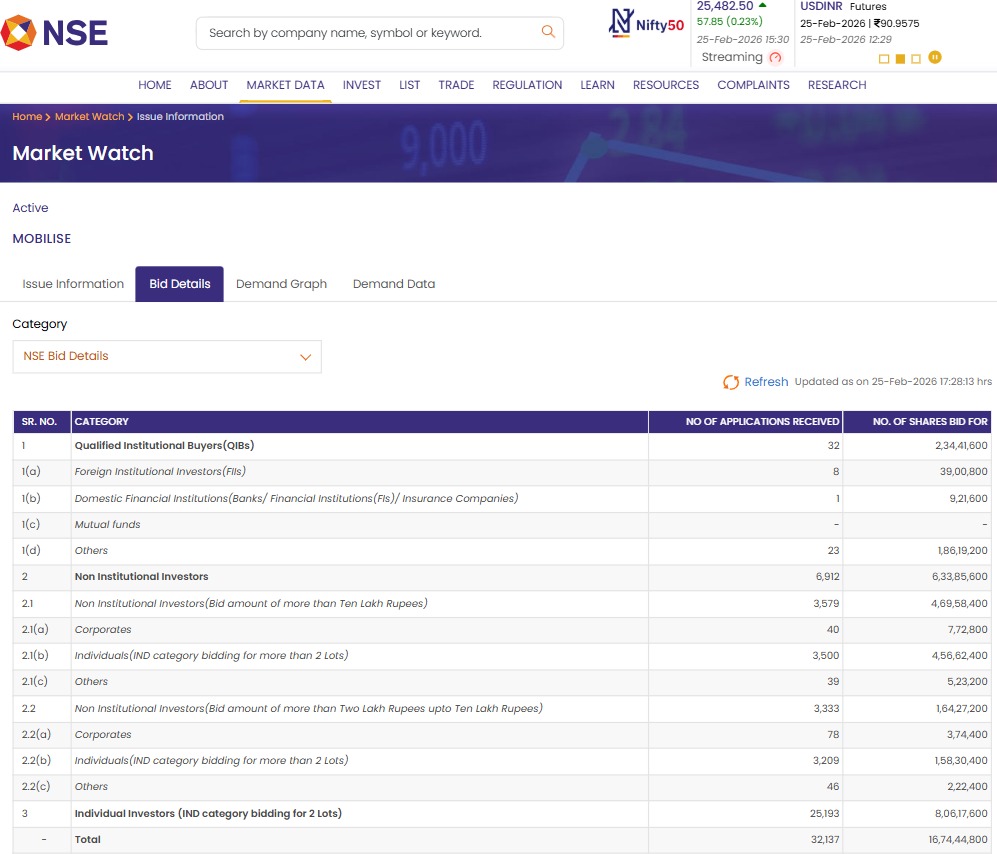Select the first ticker carousel dot
Image resolution: width=997 pixels, height=854 pixels.
pyautogui.click(x=884, y=59)
